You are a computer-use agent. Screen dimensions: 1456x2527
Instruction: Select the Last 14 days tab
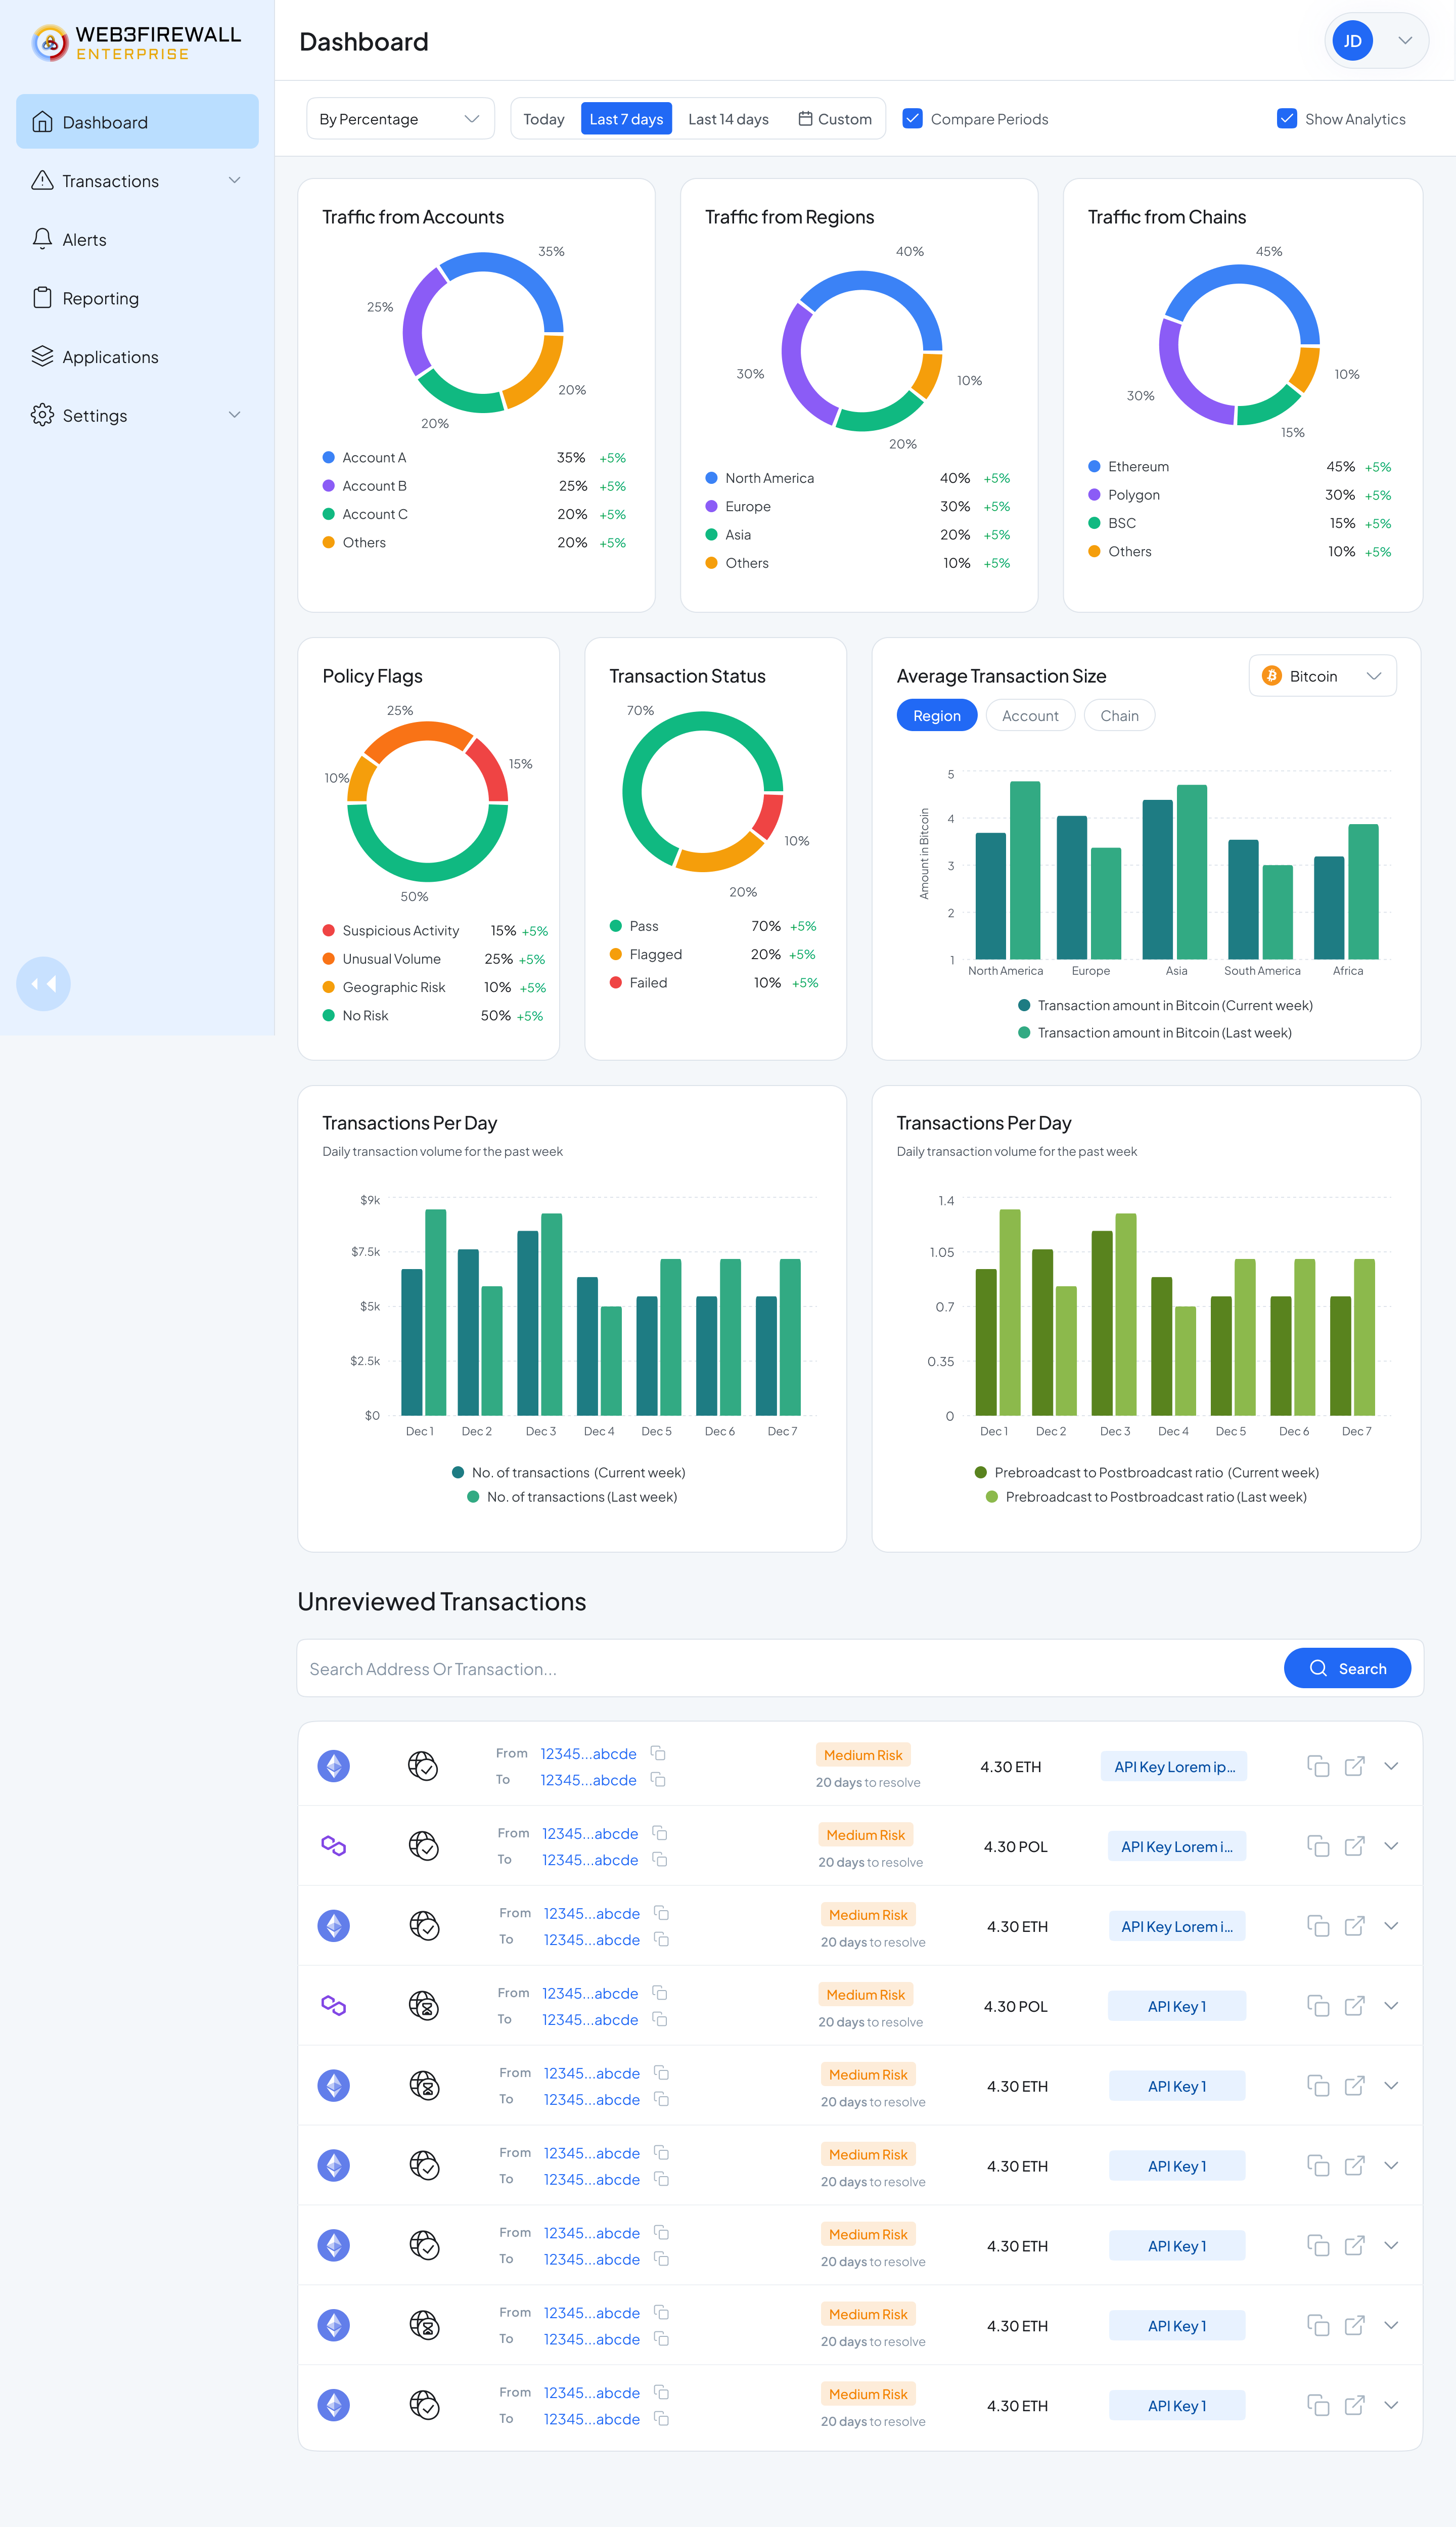[728, 119]
